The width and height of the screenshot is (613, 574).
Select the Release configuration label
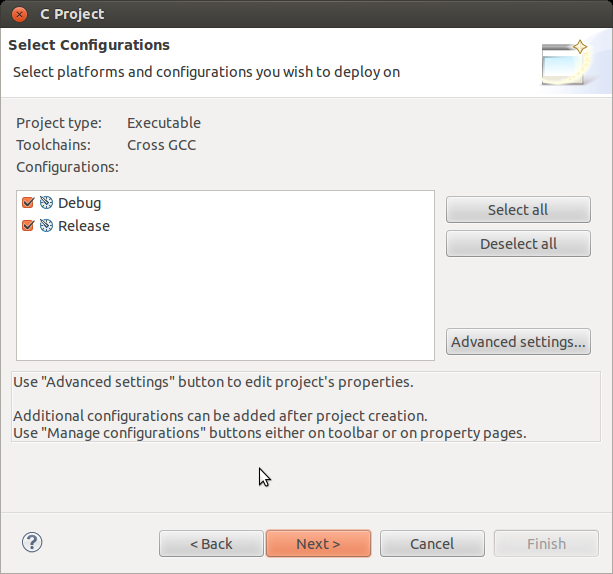coord(84,226)
